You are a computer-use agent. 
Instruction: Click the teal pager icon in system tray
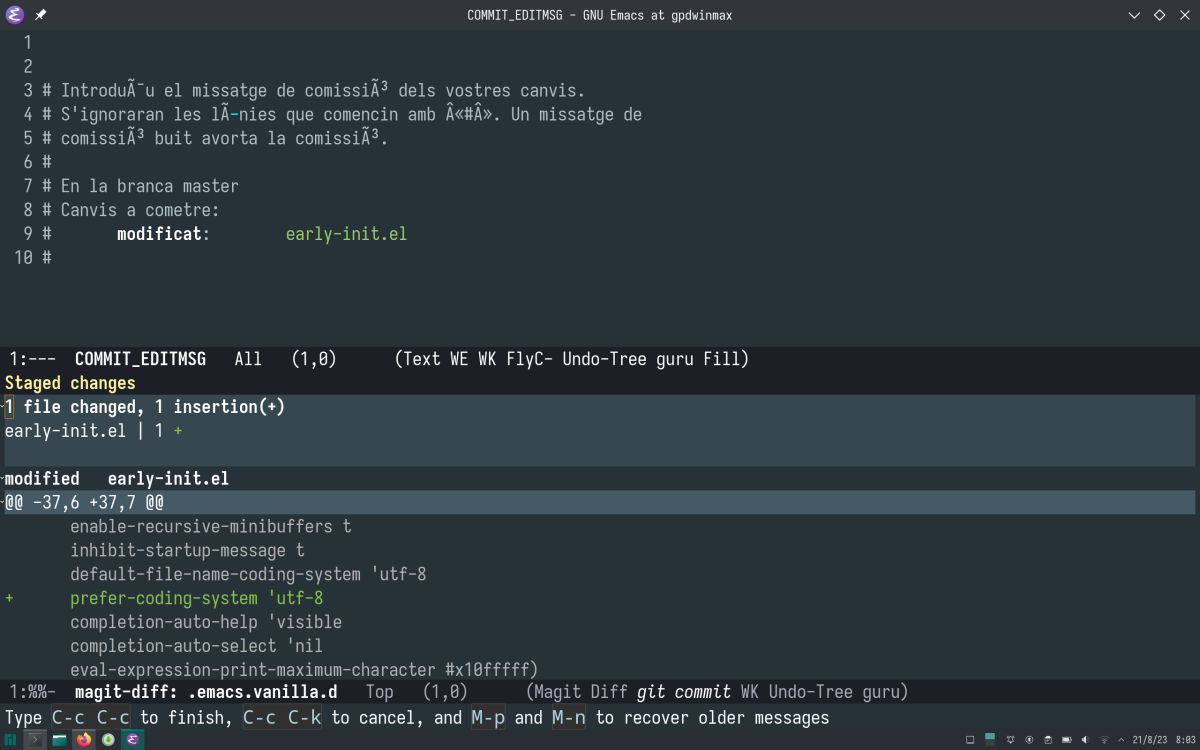pos(990,740)
